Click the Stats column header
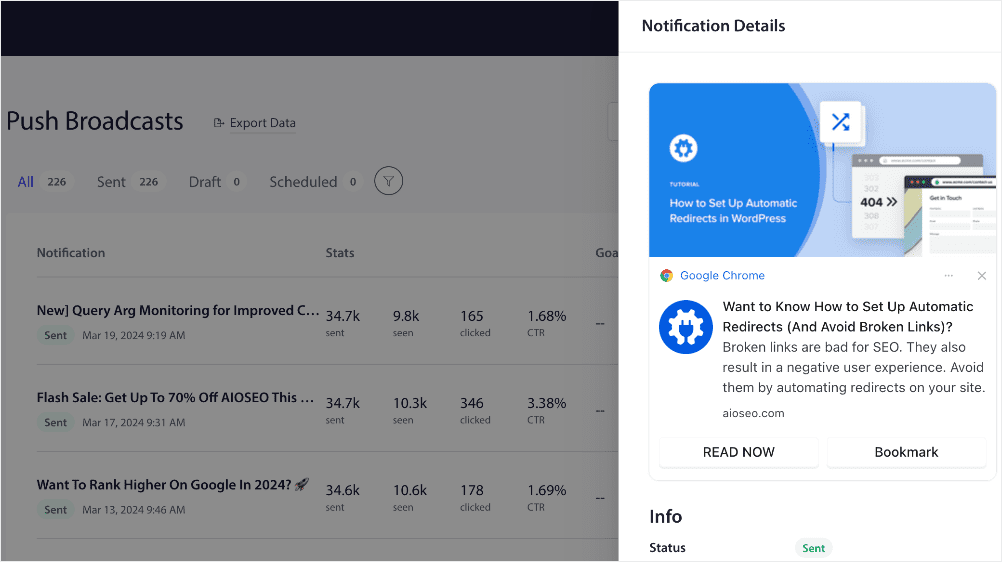The width and height of the screenshot is (1002, 562). click(340, 253)
